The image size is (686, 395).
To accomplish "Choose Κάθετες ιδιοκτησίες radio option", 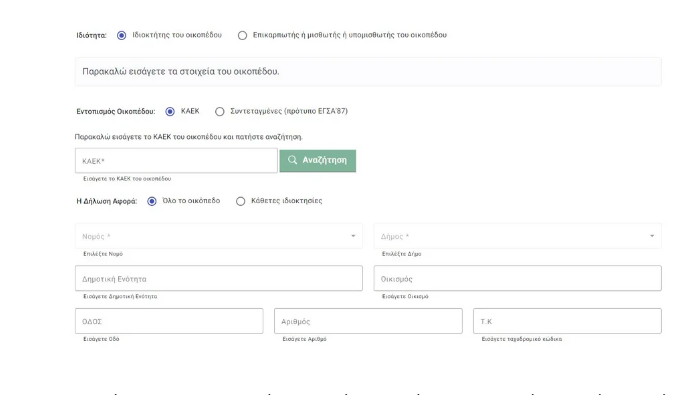I will tap(241, 201).
